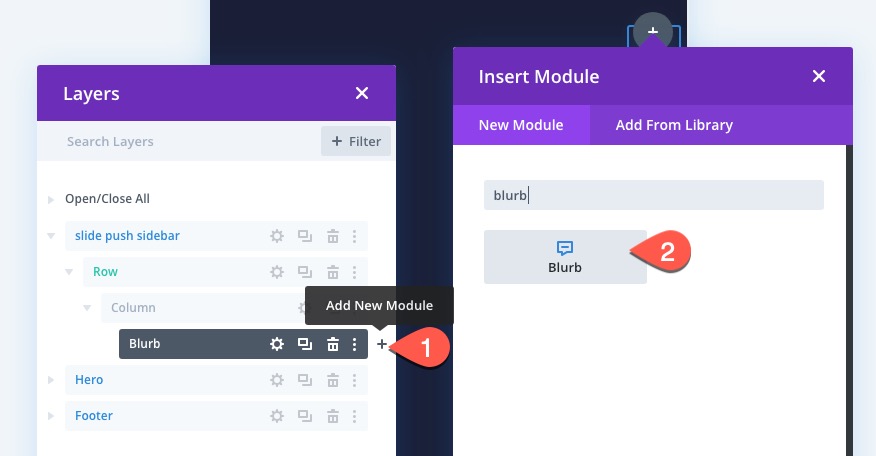The width and height of the screenshot is (876, 456).
Task: Expand the Hero section layer
Action: [51, 380]
